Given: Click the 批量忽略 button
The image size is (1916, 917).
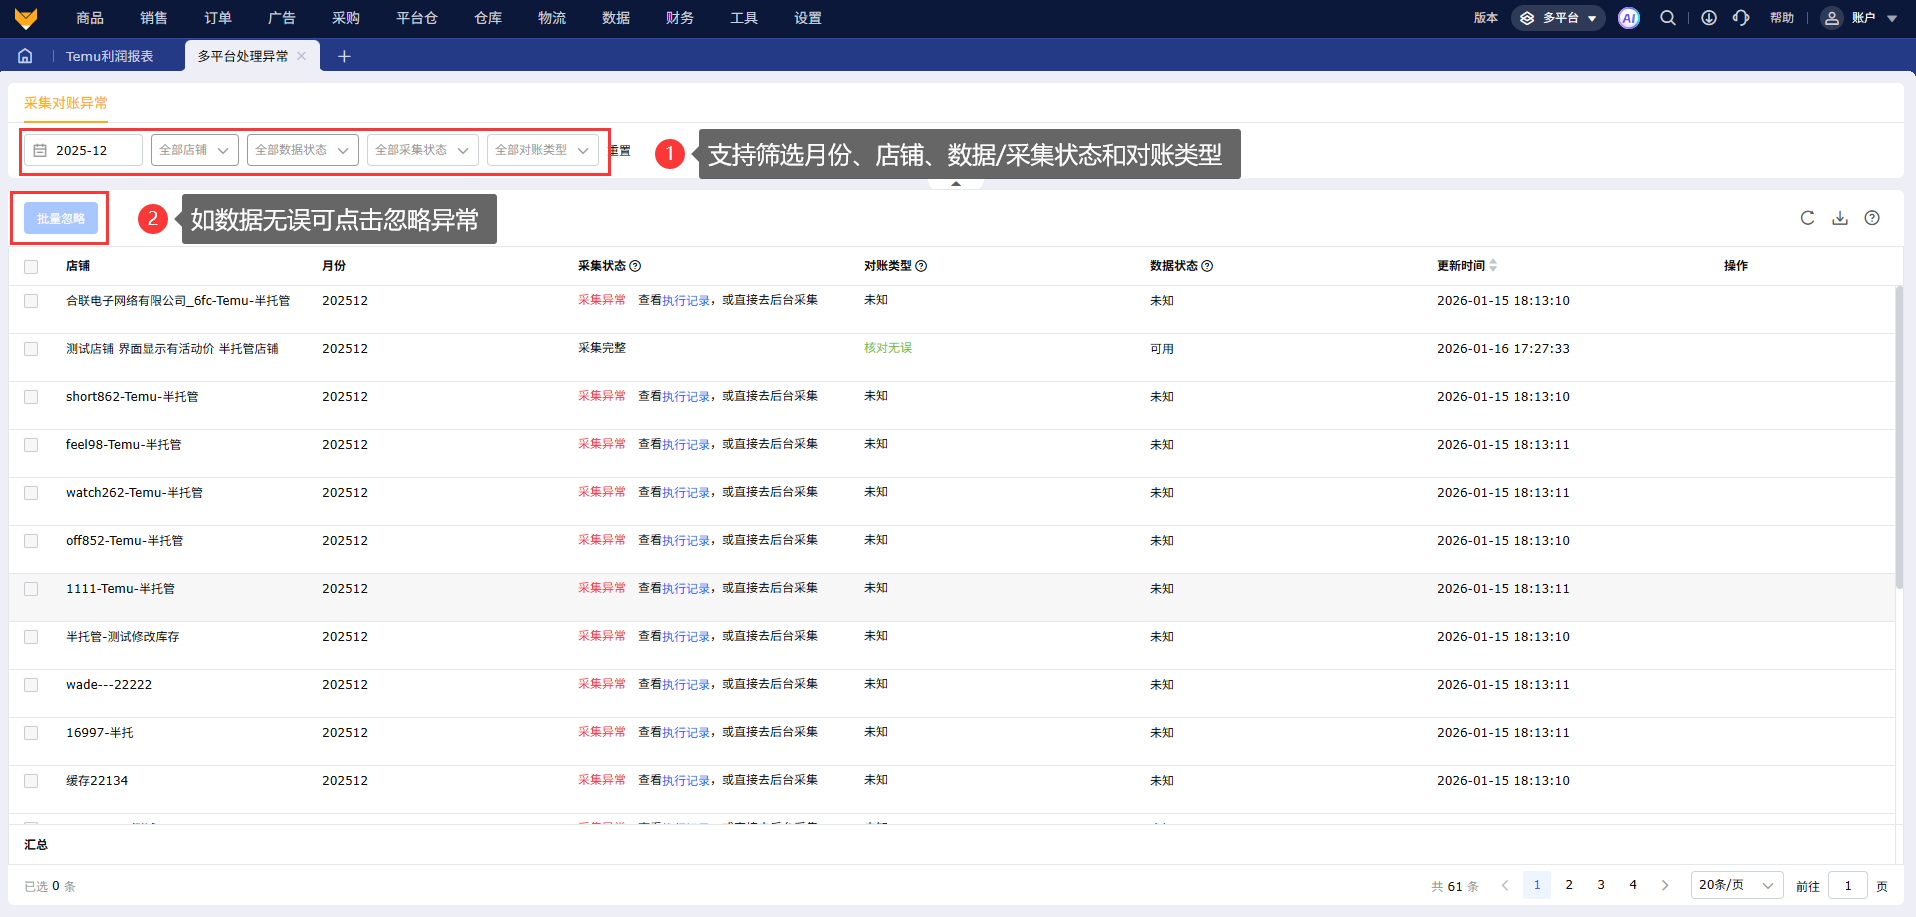Looking at the screenshot, I should click(61, 218).
